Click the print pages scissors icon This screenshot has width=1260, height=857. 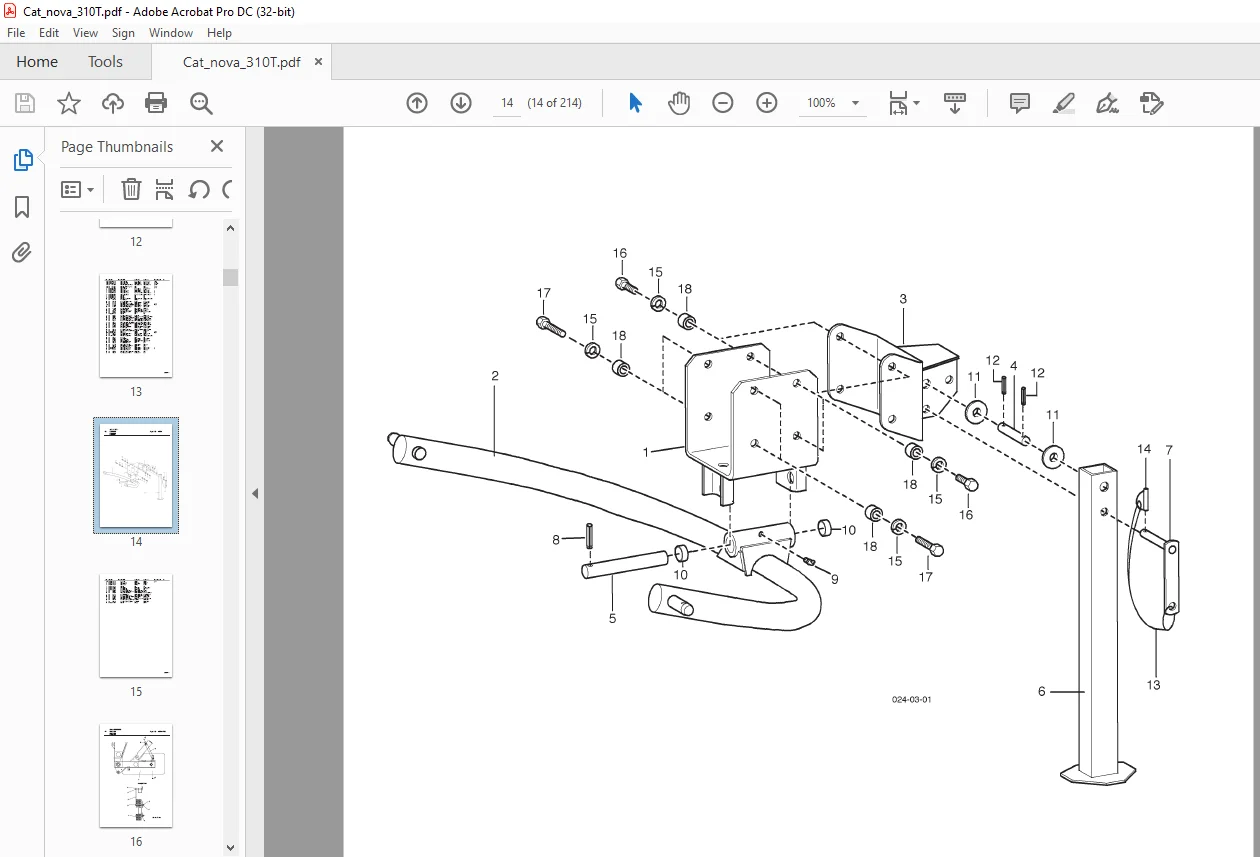tap(164, 189)
